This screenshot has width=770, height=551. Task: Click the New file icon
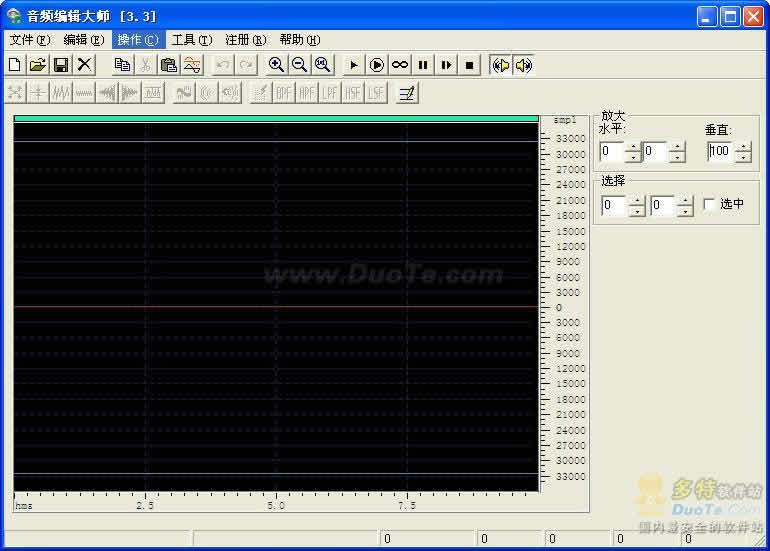(x=15, y=65)
